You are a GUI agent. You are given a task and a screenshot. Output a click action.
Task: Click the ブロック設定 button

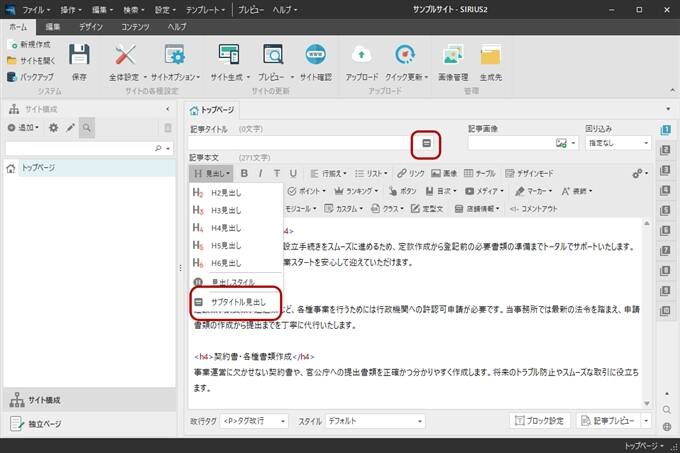click(543, 421)
